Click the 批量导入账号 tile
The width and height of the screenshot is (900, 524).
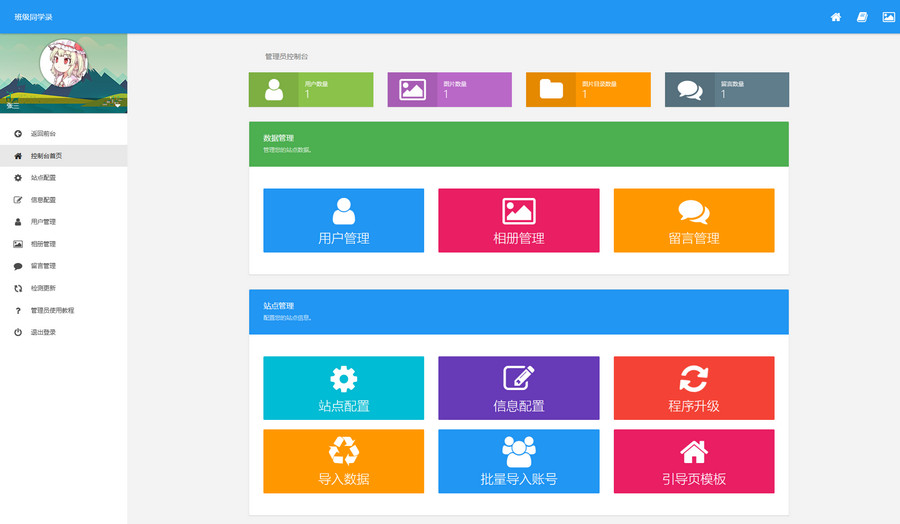coord(518,461)
